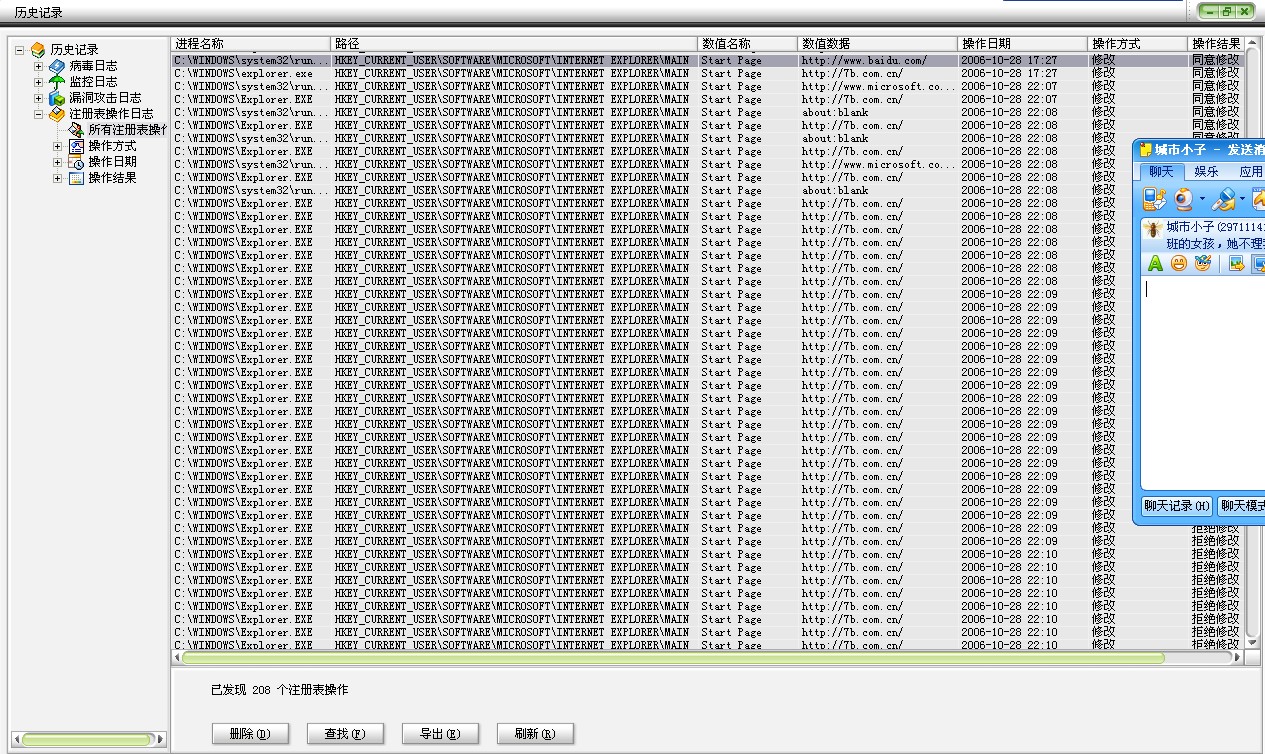Image resolution: width=1265 pixels, height=754 pixels.
Task: Expand the 监控日志 node
Action: click(39, 82)
